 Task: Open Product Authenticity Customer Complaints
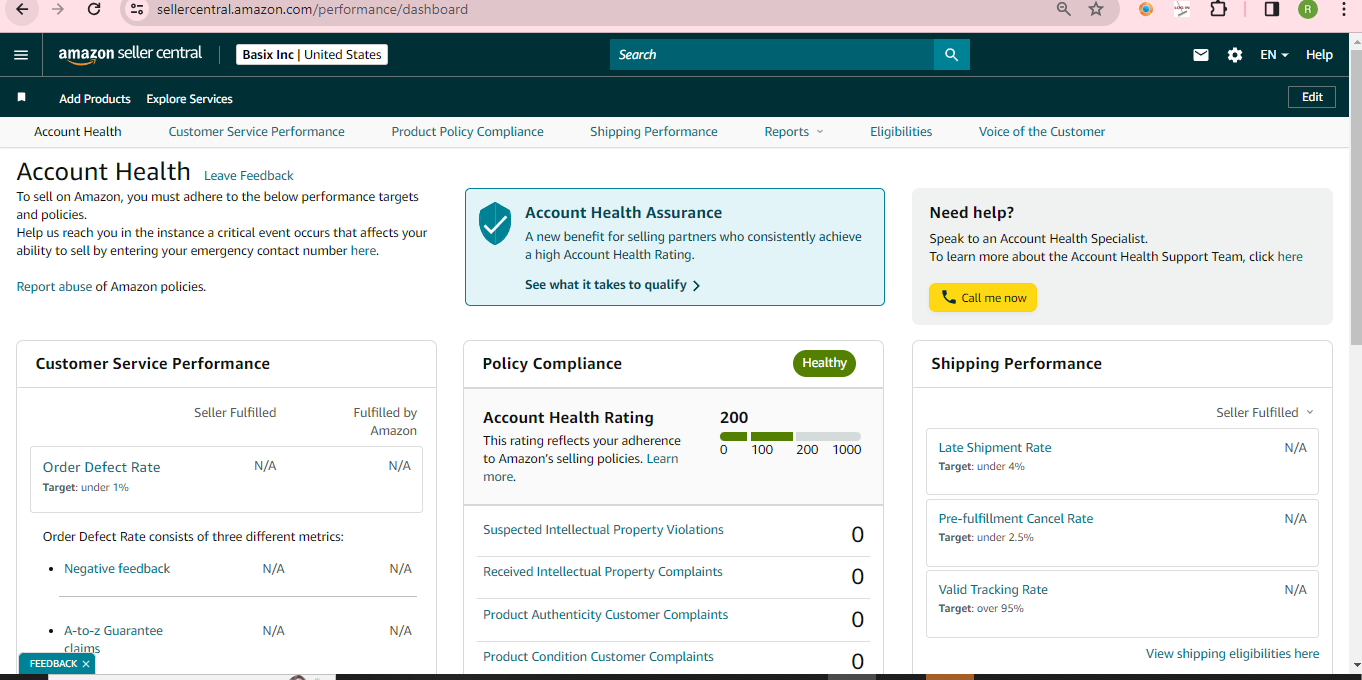(605, 615)
